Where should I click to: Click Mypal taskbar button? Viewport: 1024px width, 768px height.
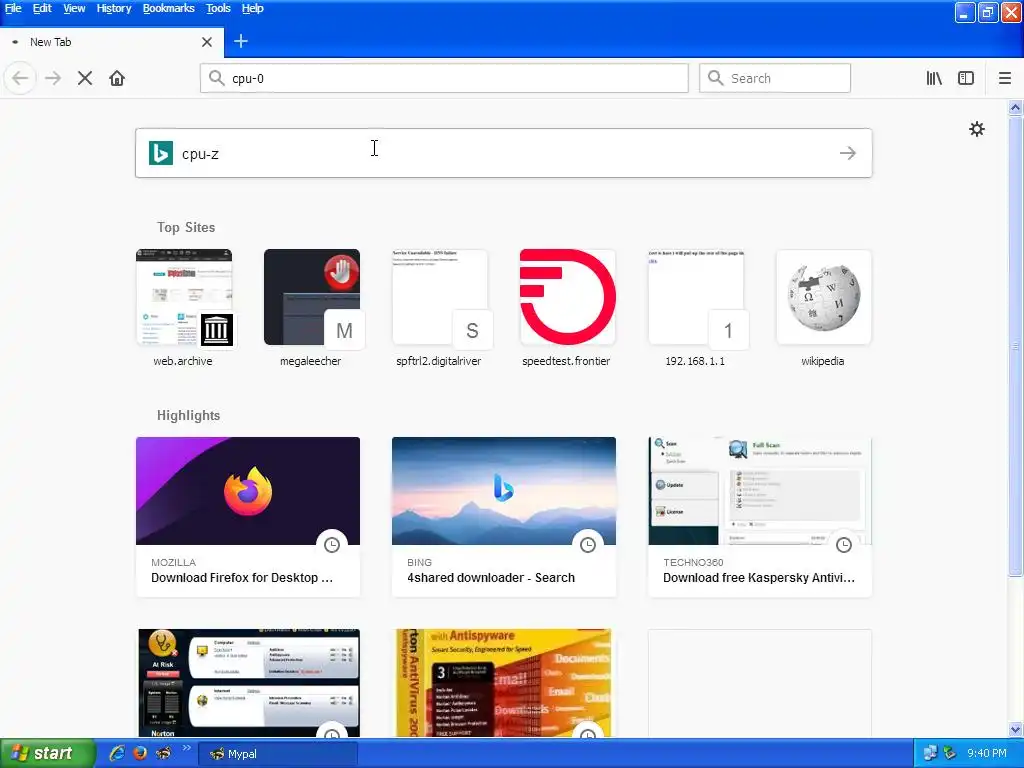click(x=277, y=754)
